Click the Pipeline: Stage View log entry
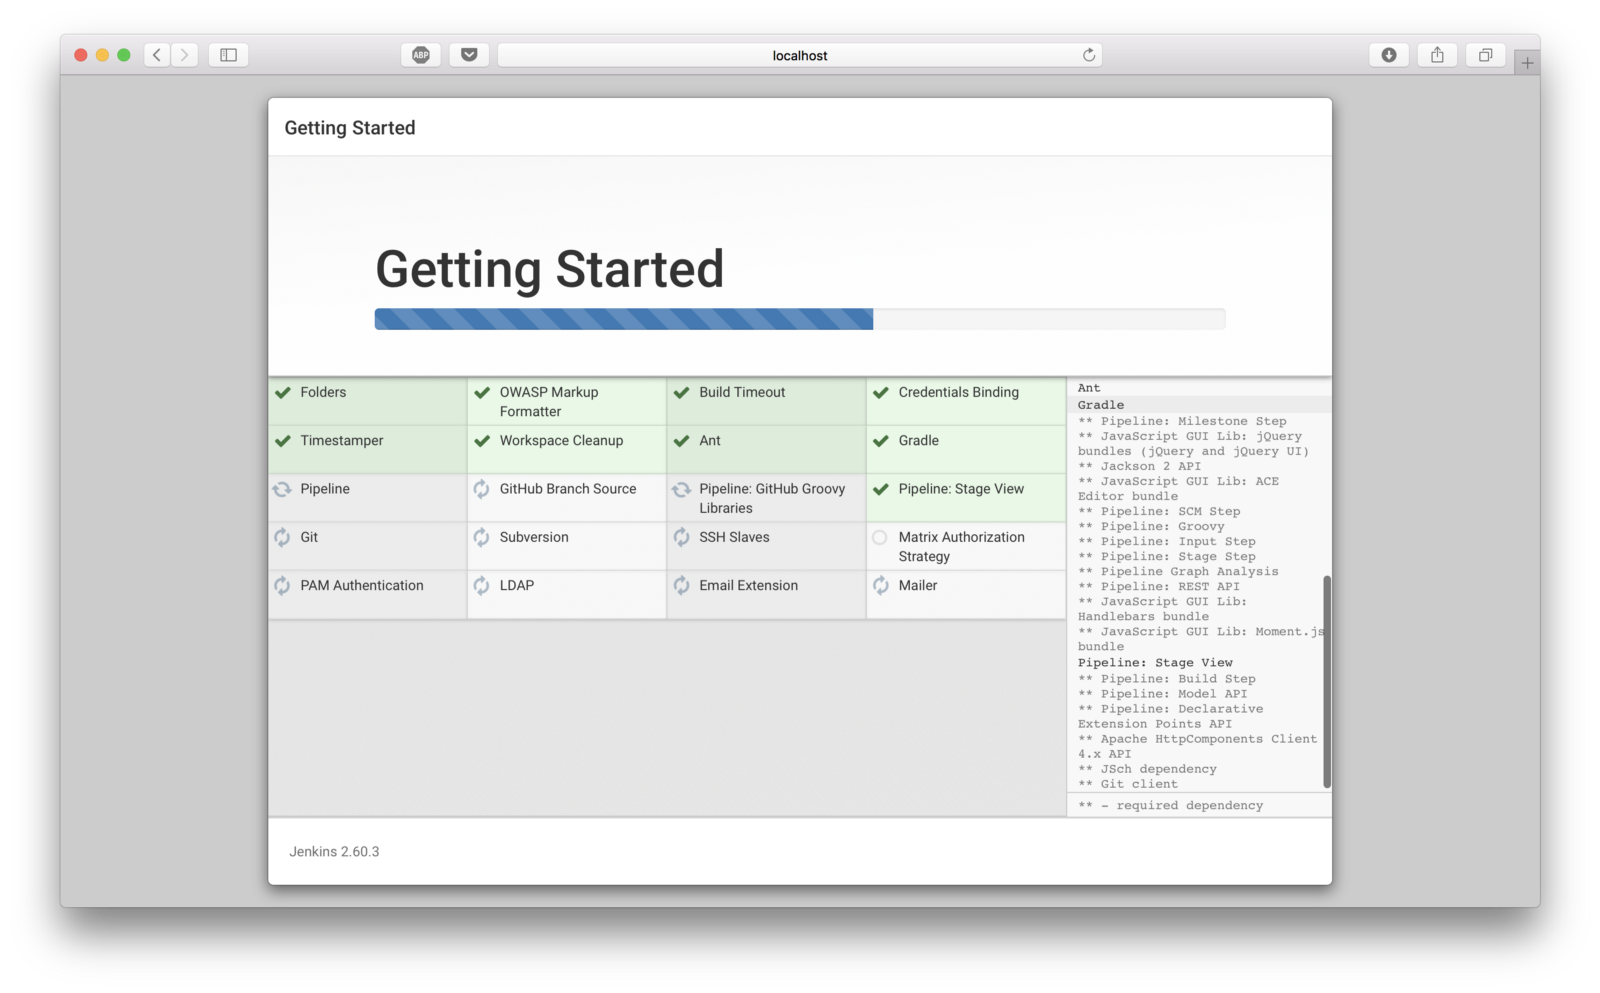Viewport: 1600px width, 993px height. [x=1155, y=663]
